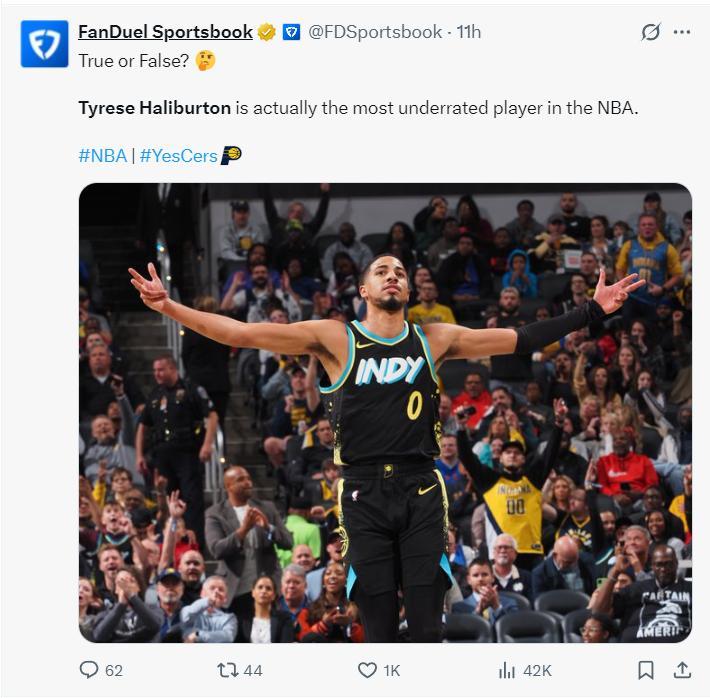
Task: Share the post via share icon
Action: [683, 670]
